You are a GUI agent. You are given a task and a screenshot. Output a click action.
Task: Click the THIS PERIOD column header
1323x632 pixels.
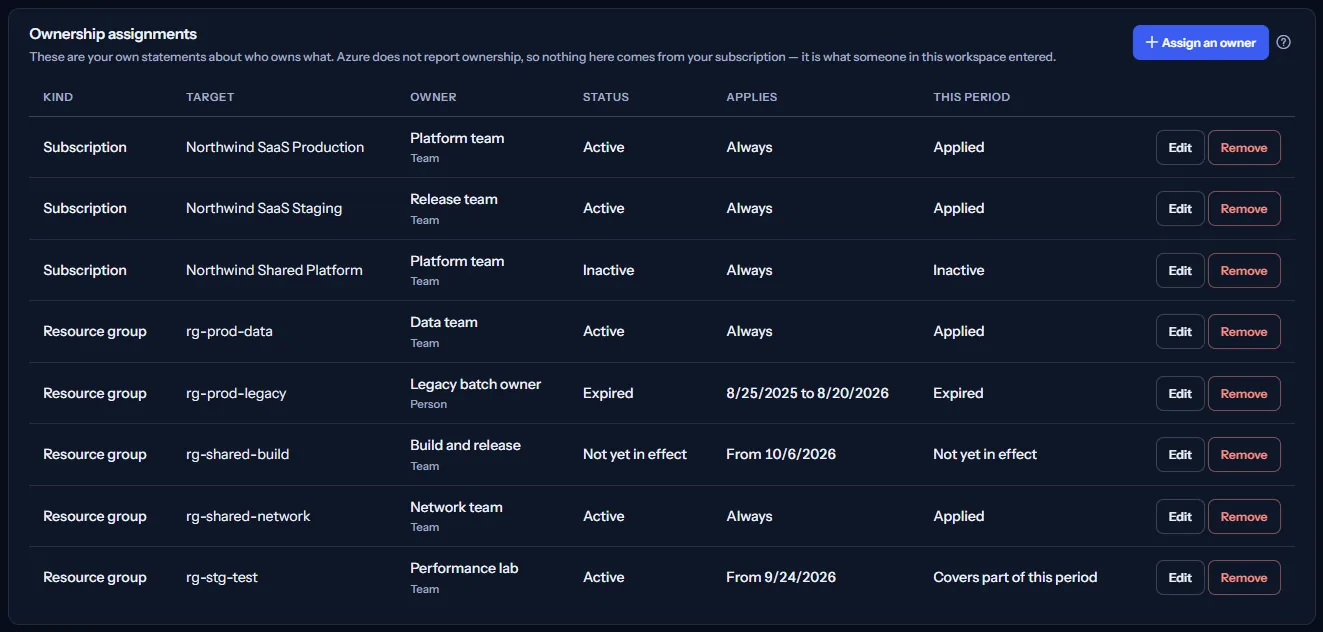coord(971,97)
